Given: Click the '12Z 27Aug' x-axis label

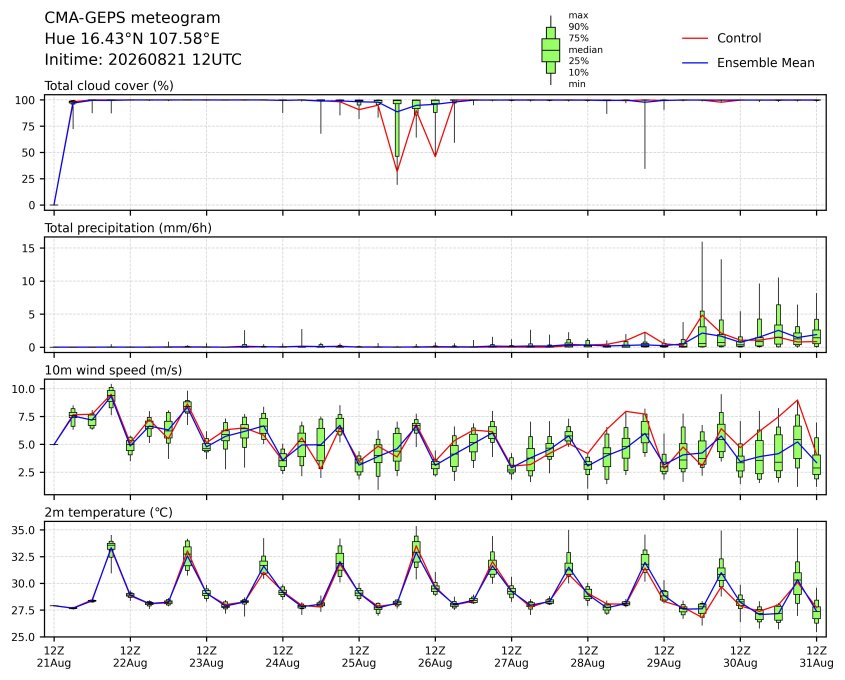Looking at the screenshot, I should [x=511, y=657].
